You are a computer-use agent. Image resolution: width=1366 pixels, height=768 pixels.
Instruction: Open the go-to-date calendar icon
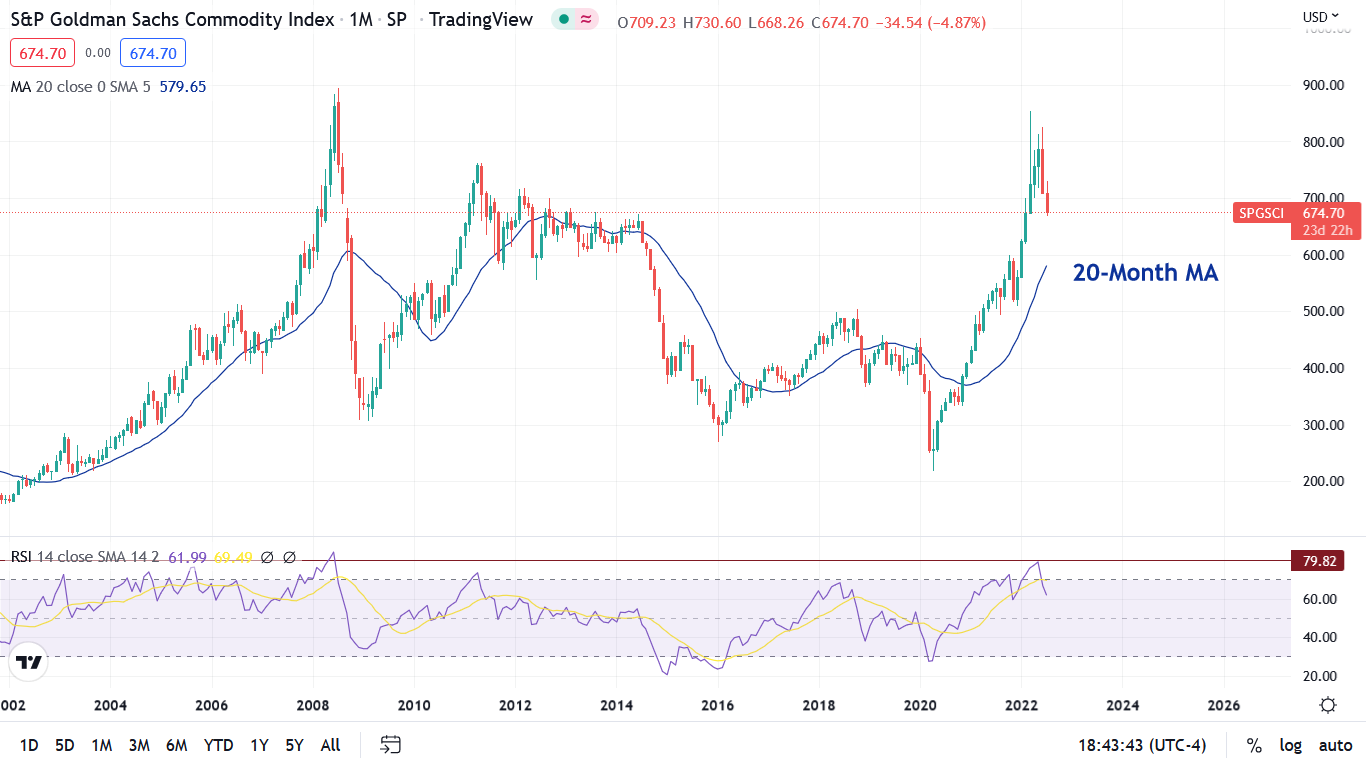(x=391, y=745)
